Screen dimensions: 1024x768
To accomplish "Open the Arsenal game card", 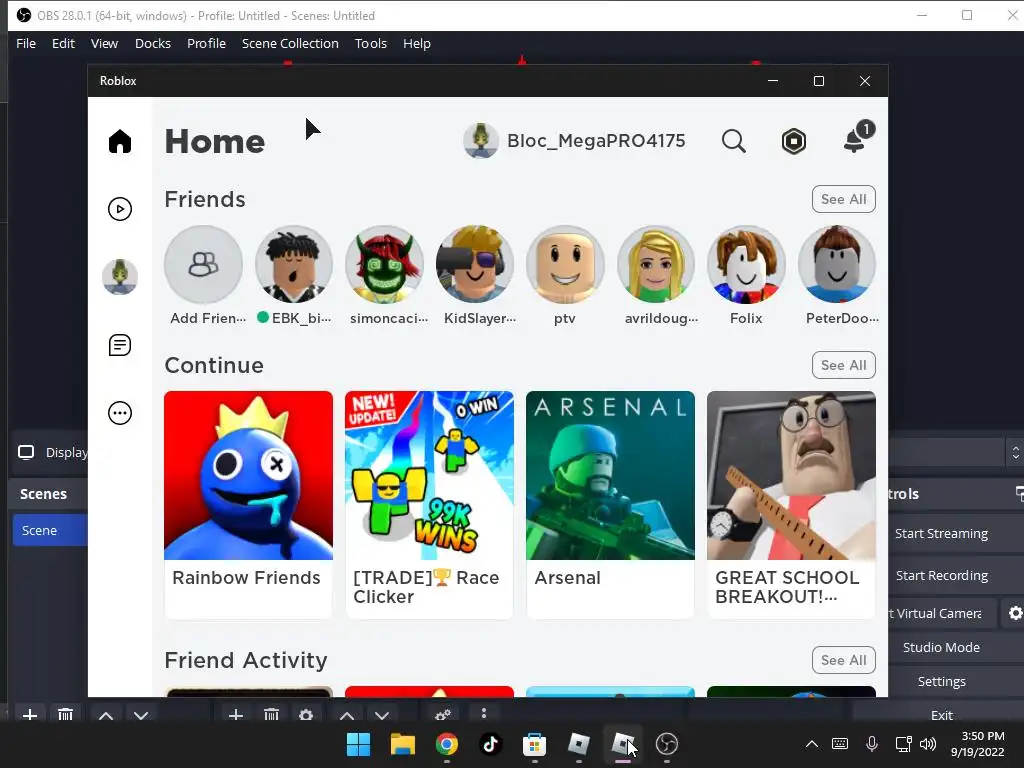I will tap(610, 504).
